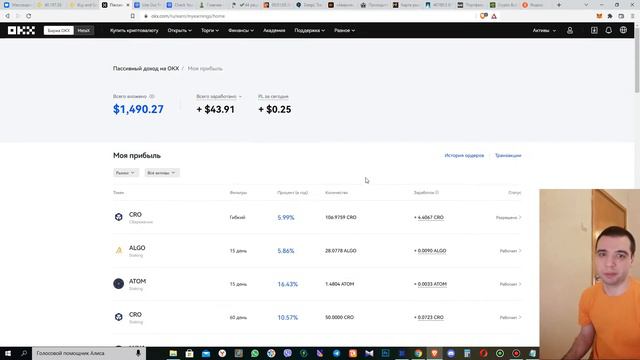Open WhatsApp from the taskbar
The width and height of the screenshot is (640, 360).
coord(255,353)
